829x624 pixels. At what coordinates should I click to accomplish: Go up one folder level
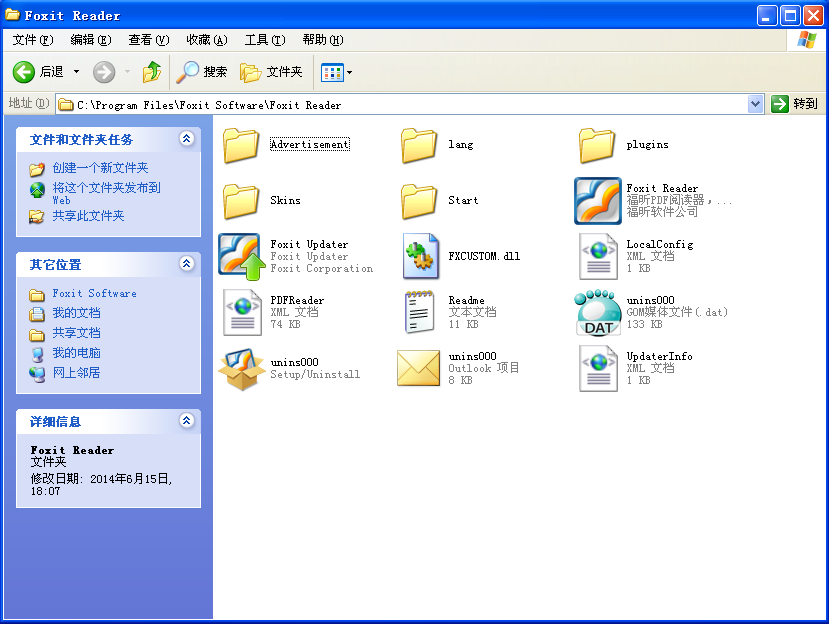pos(152,72)
